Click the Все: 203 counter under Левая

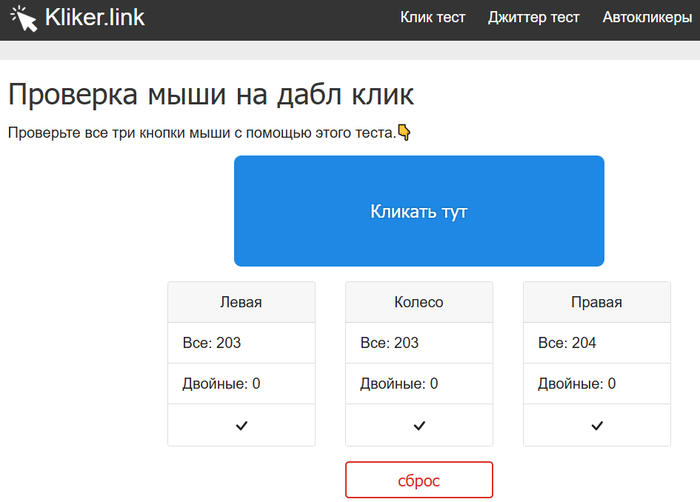coord(212,343)
